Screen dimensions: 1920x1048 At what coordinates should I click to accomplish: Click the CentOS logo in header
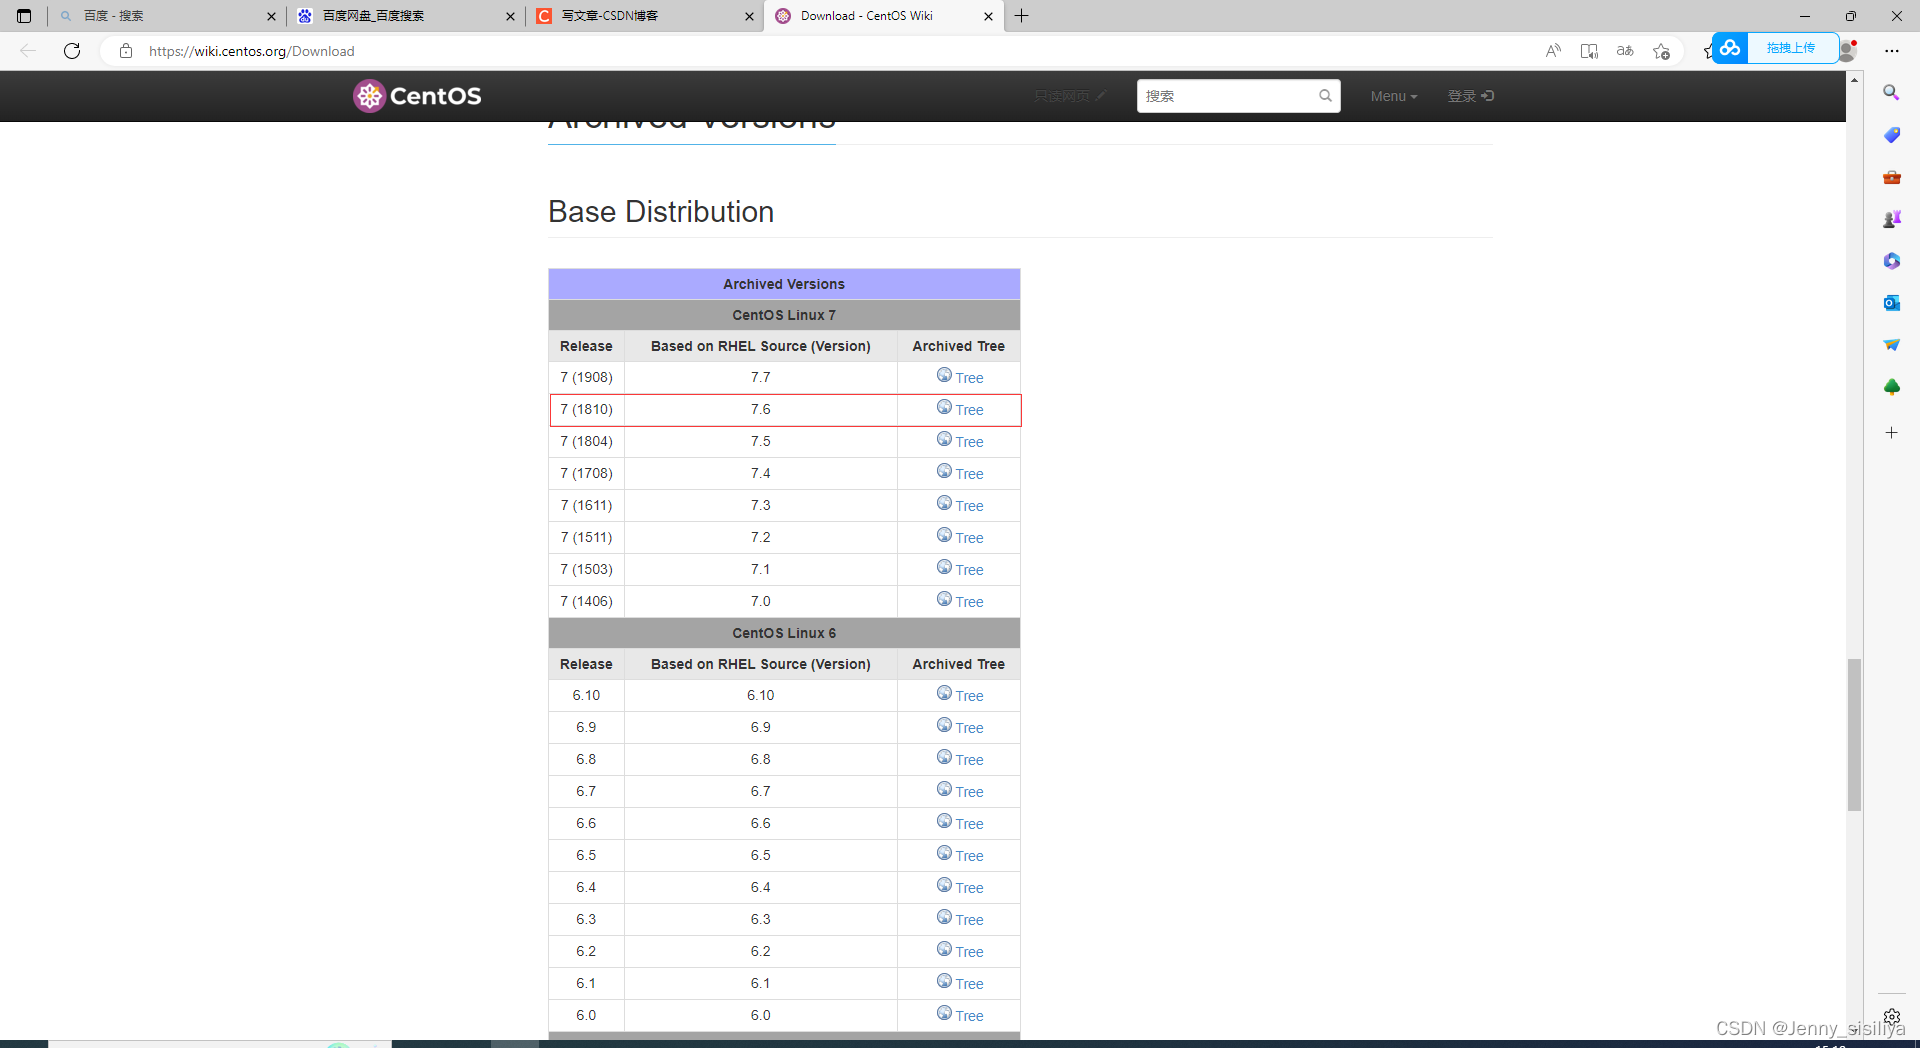[417, 96]
